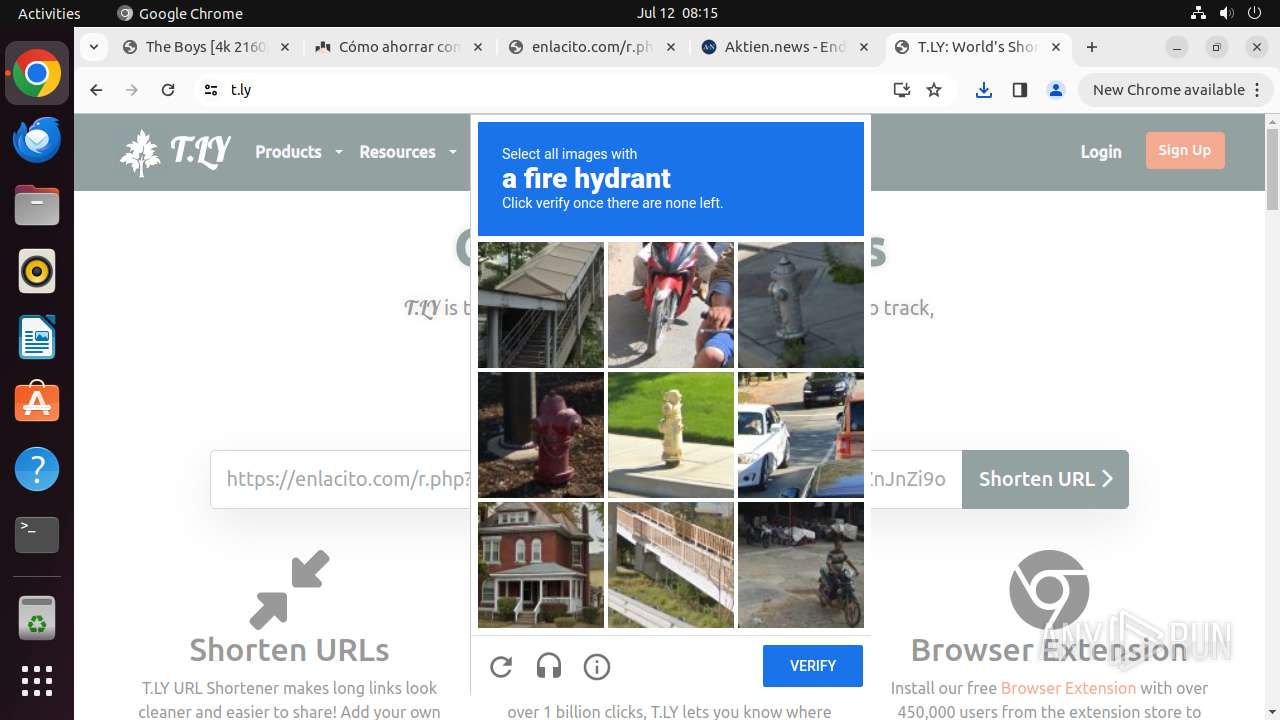Click the T.LY logo
This screenshot has width=1280, height=720.
click(175, 152)
